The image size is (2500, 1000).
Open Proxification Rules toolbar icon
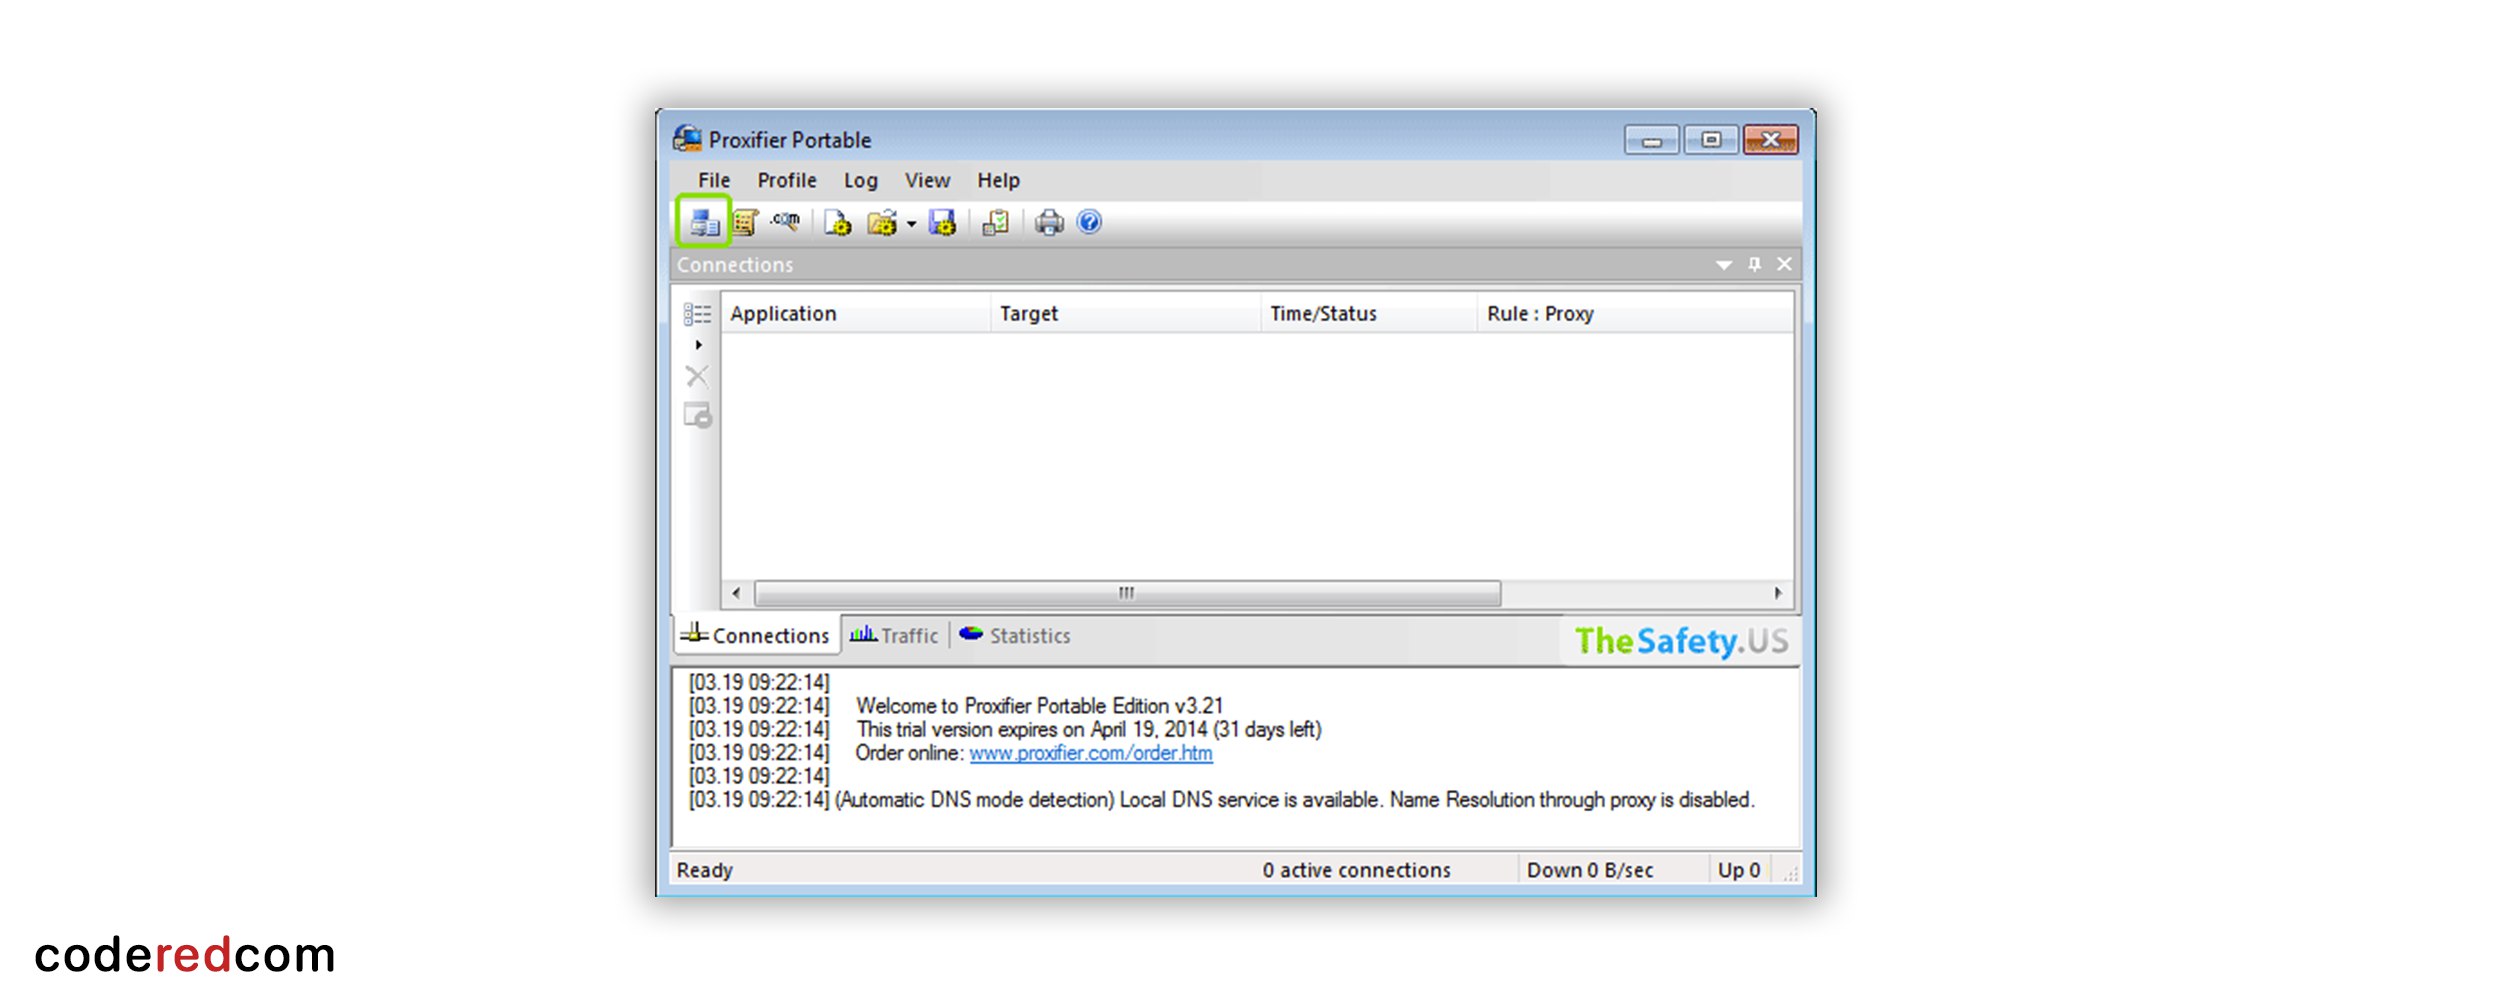click(745, 222)
